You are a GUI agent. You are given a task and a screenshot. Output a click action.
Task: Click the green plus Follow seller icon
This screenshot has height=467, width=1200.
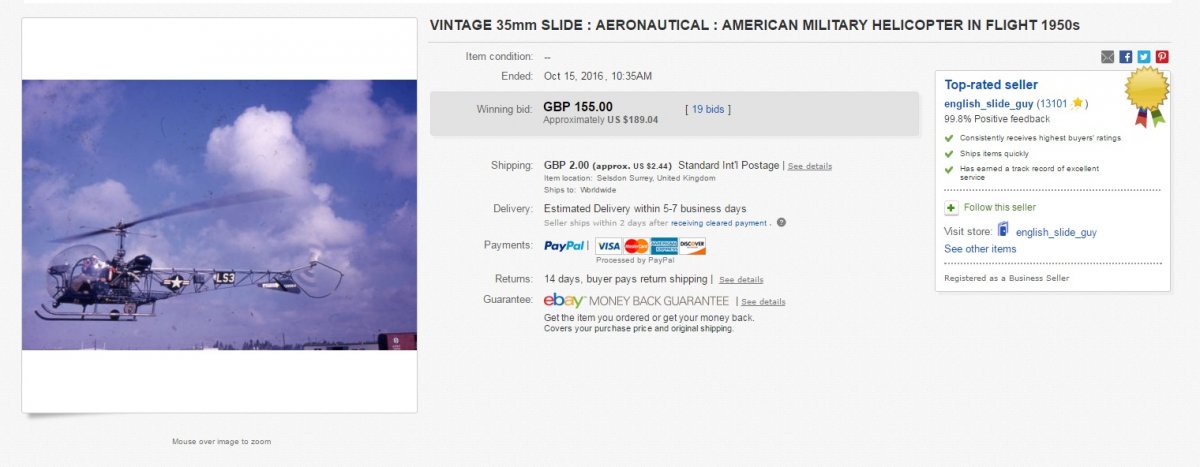pyautogui.click(x=951, y=208)
